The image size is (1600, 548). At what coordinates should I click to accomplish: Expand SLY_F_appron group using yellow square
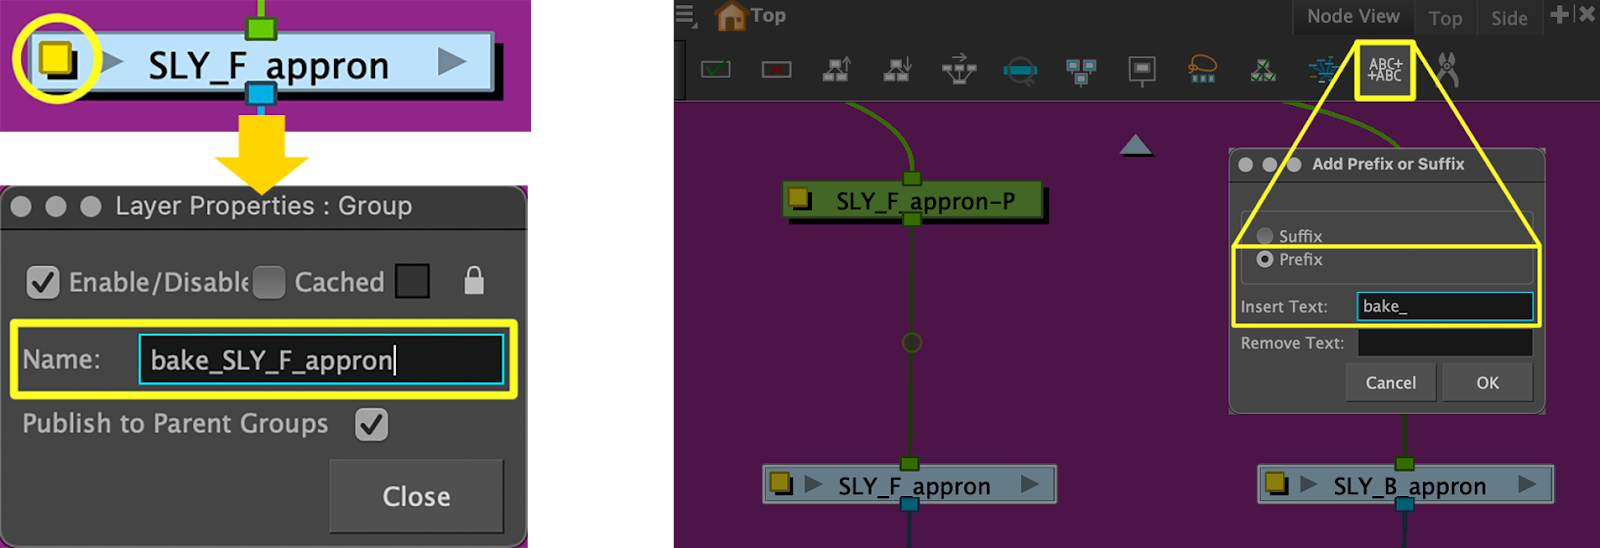tap(57, 59)
